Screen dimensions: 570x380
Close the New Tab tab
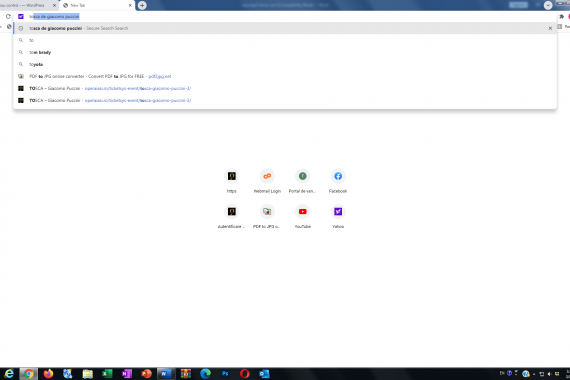[x=130, y=5]
